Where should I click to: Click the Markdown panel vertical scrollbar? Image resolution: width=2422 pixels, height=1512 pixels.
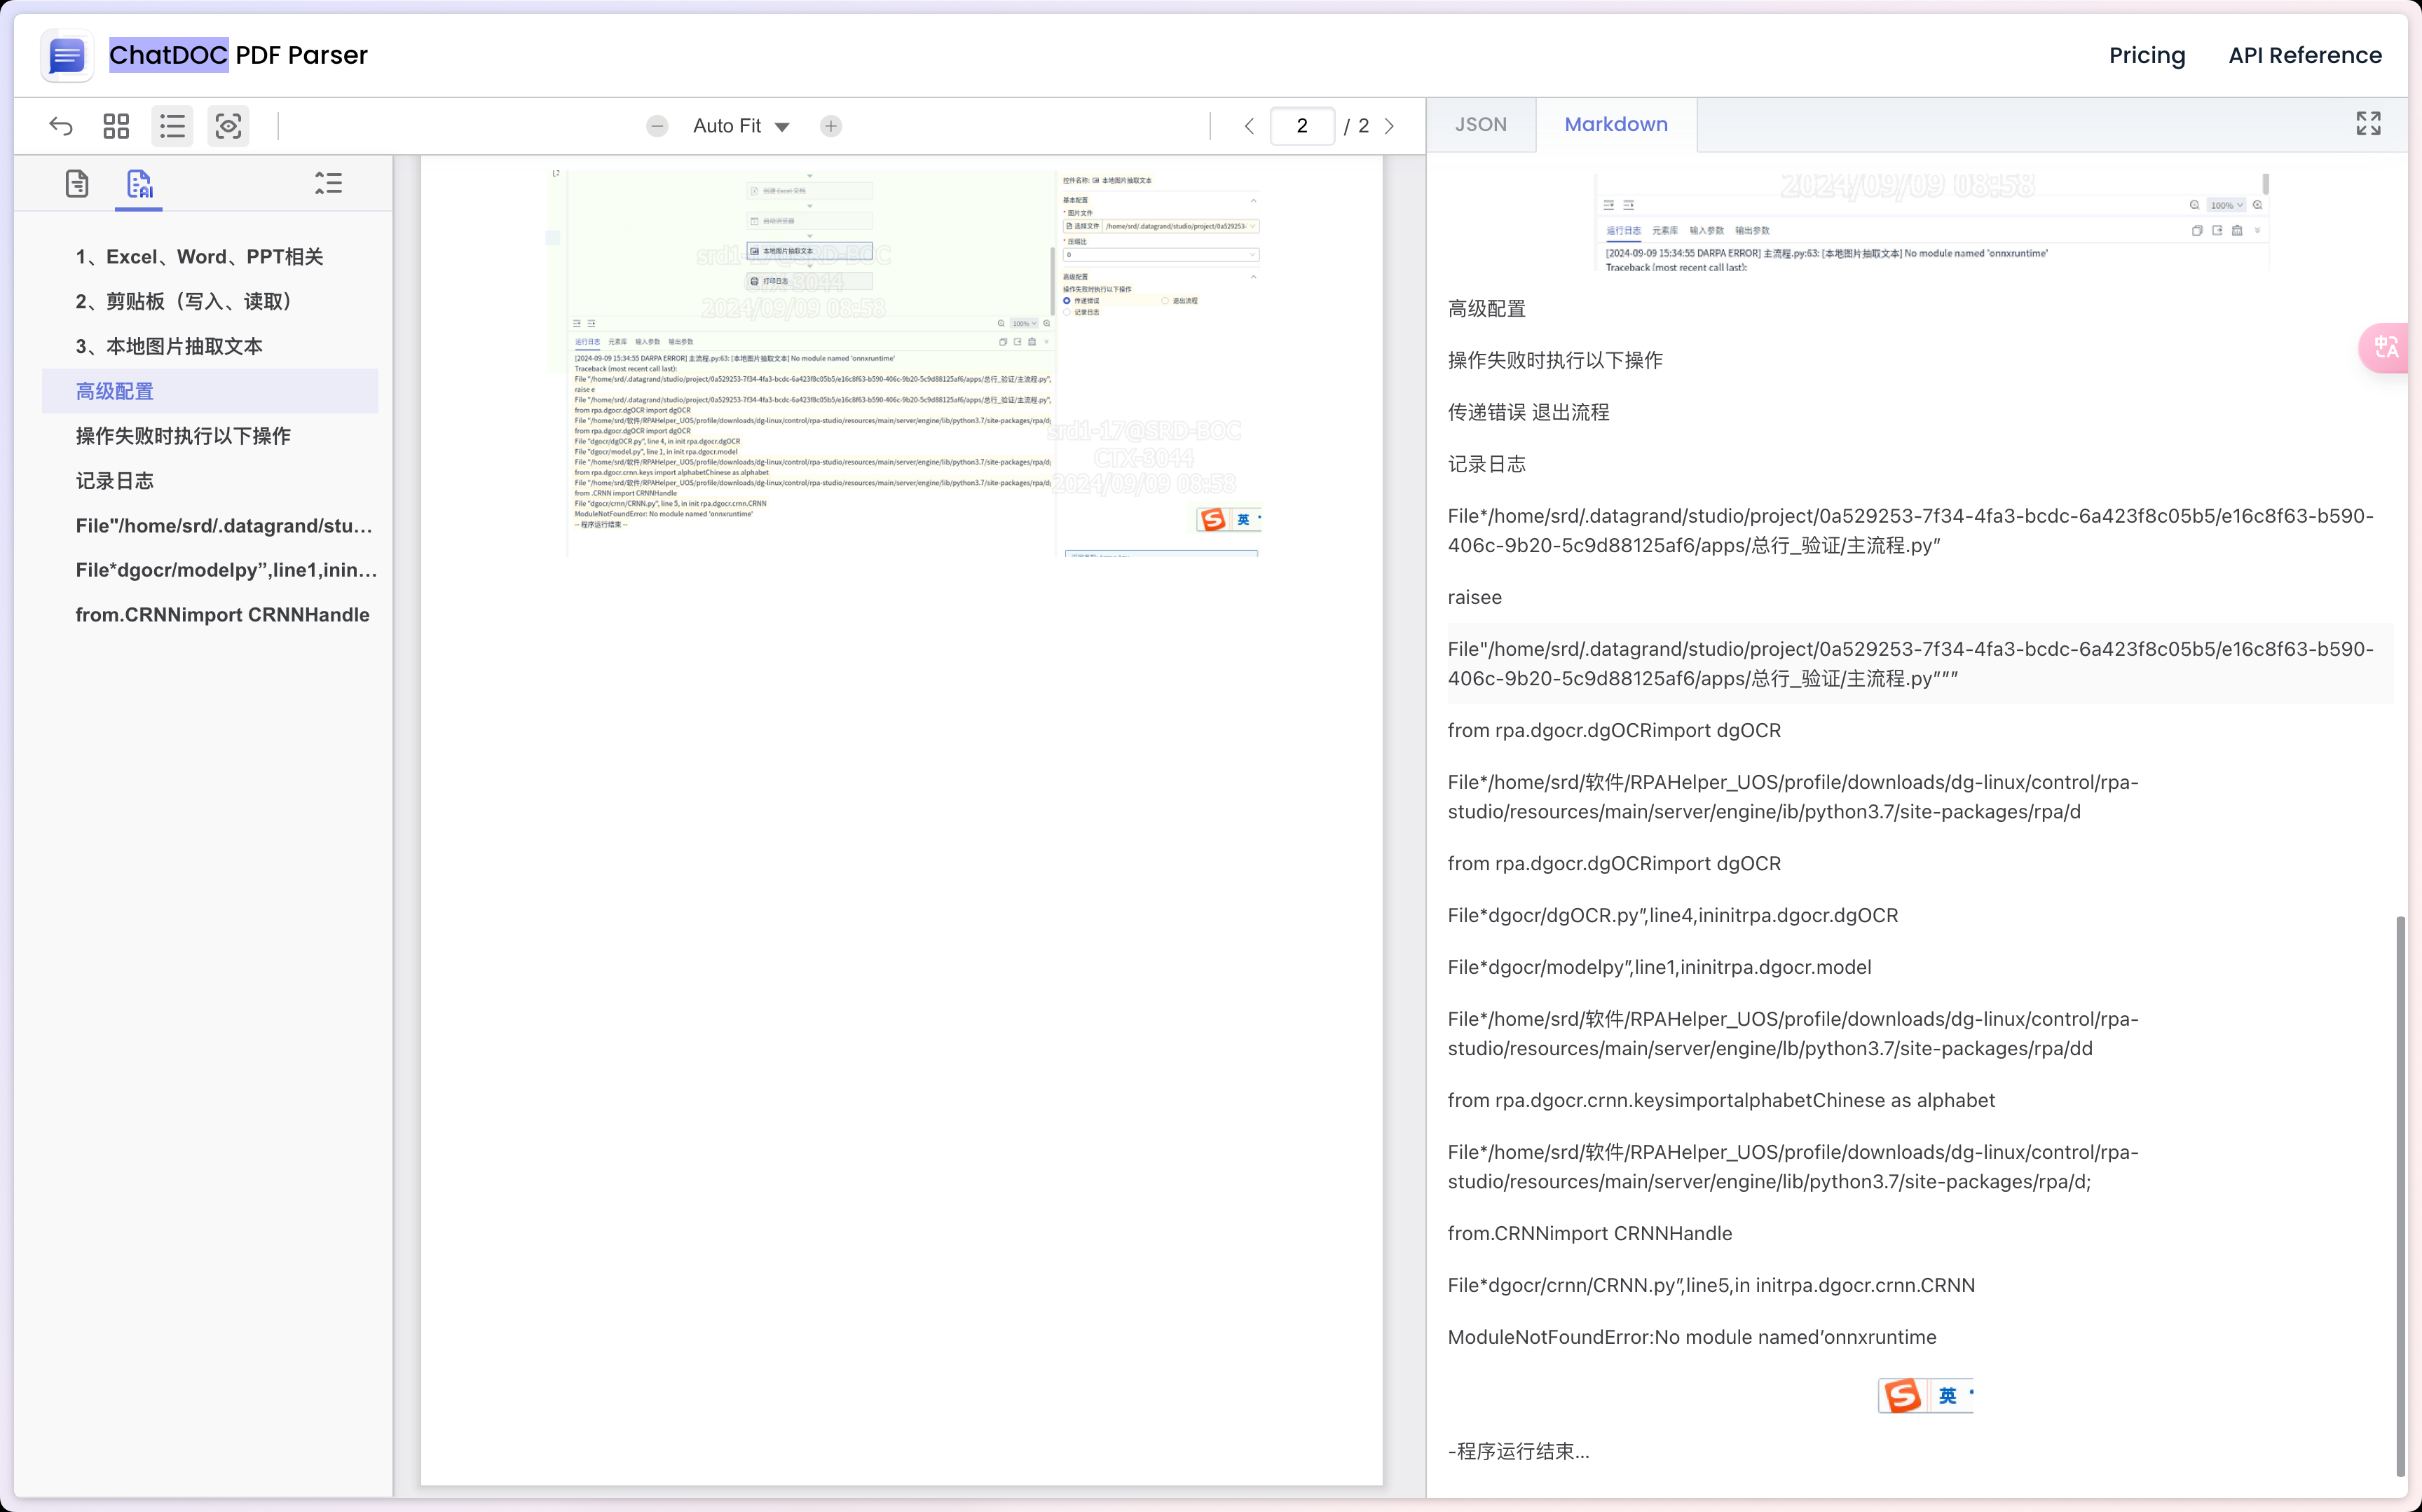point(2401,1195)
